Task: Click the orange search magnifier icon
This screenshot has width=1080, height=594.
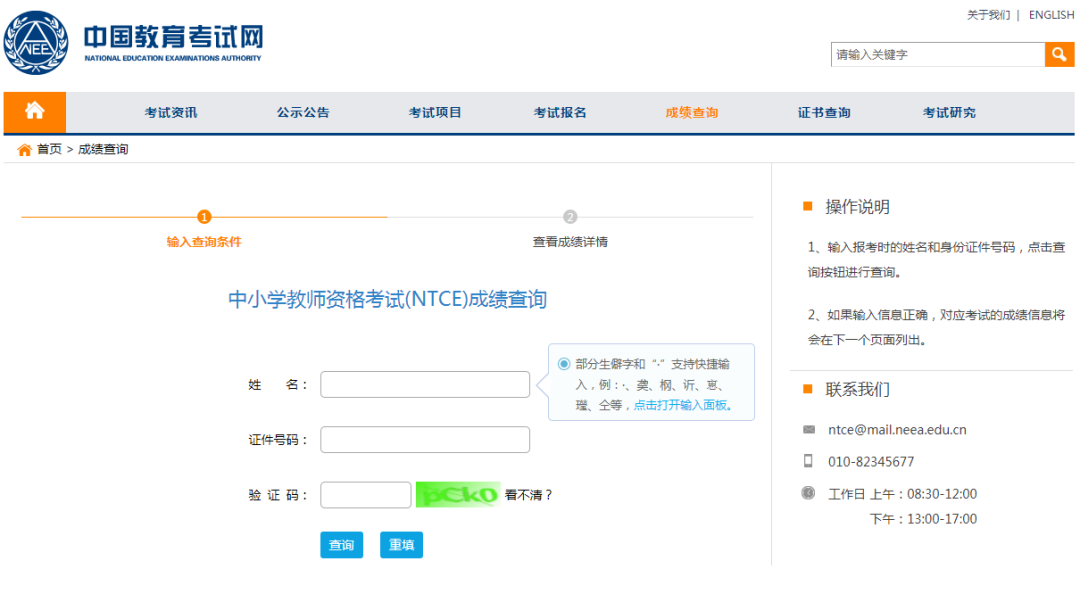Action: [x=1059, y=54]
